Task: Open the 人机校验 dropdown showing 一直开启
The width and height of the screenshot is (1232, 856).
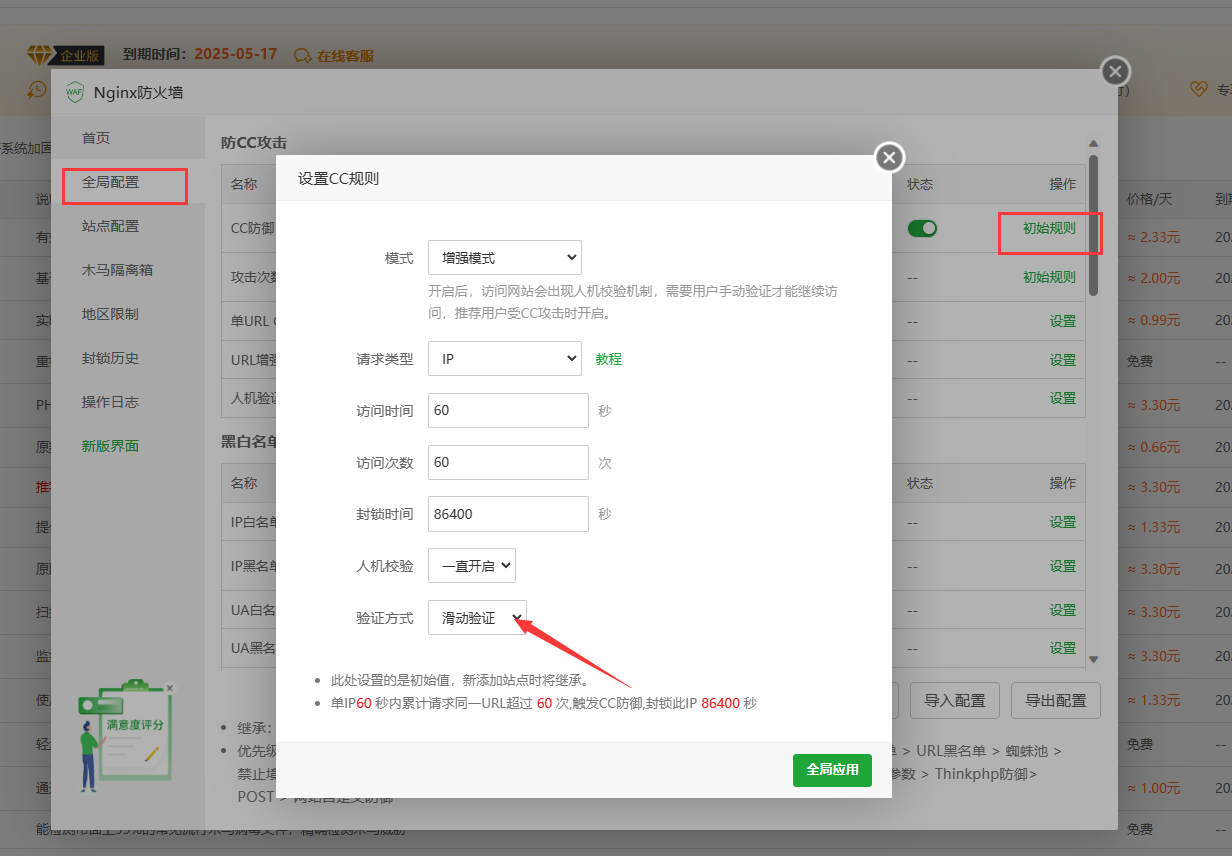Action: pyautogui.click(x=472, y=565)
